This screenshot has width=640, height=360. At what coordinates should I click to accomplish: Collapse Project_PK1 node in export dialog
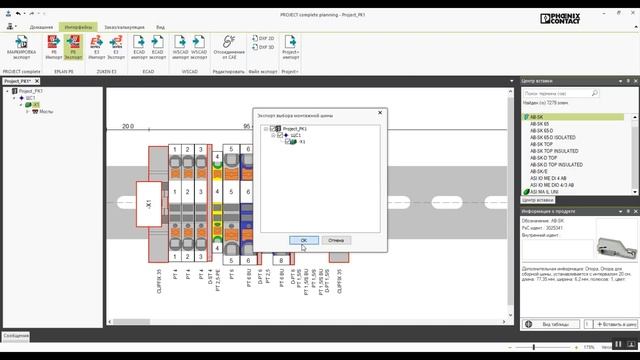coord(266,129)
